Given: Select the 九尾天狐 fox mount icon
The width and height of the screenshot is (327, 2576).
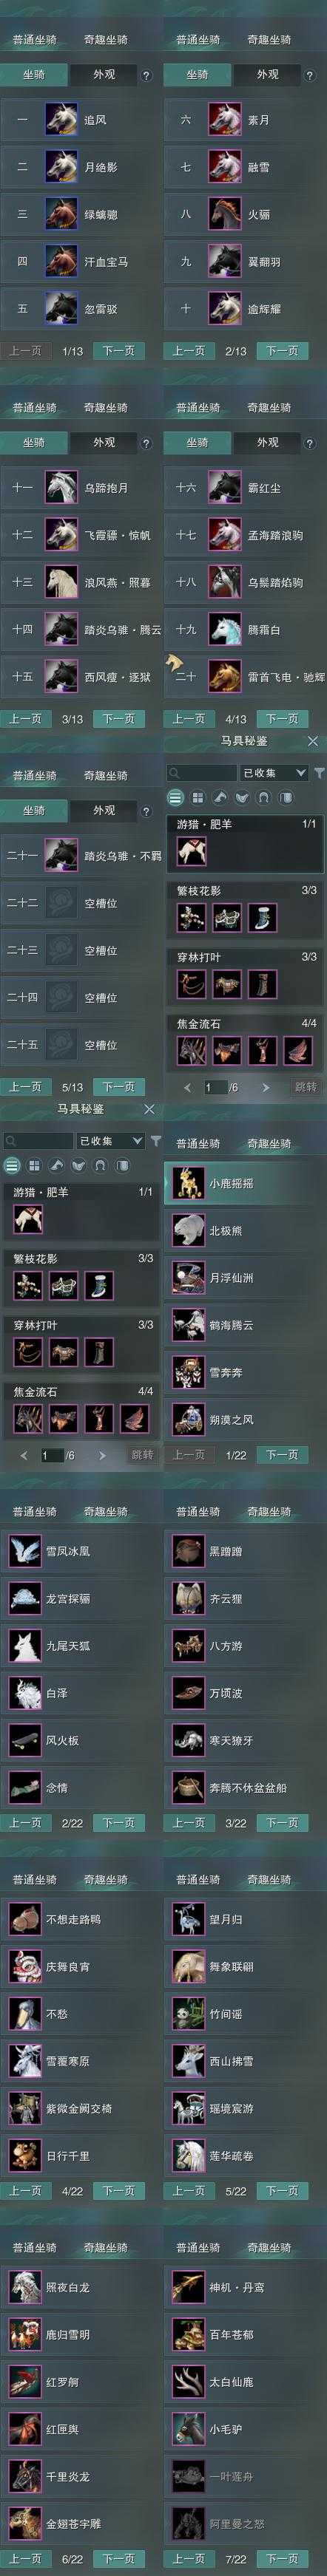Looking at the screenshot, I should (x=24, y=1646).
